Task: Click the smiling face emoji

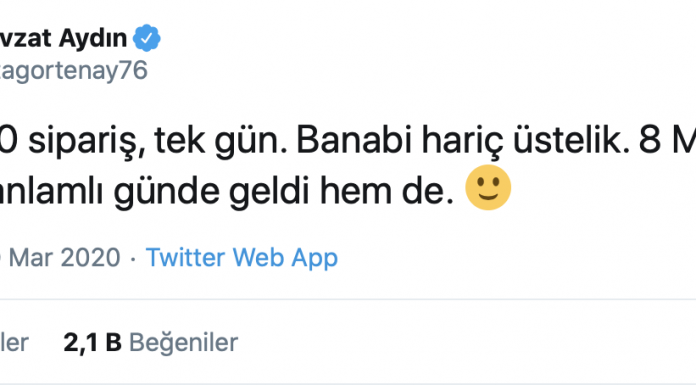Action: pyautogui.click(x=488, y=187)
